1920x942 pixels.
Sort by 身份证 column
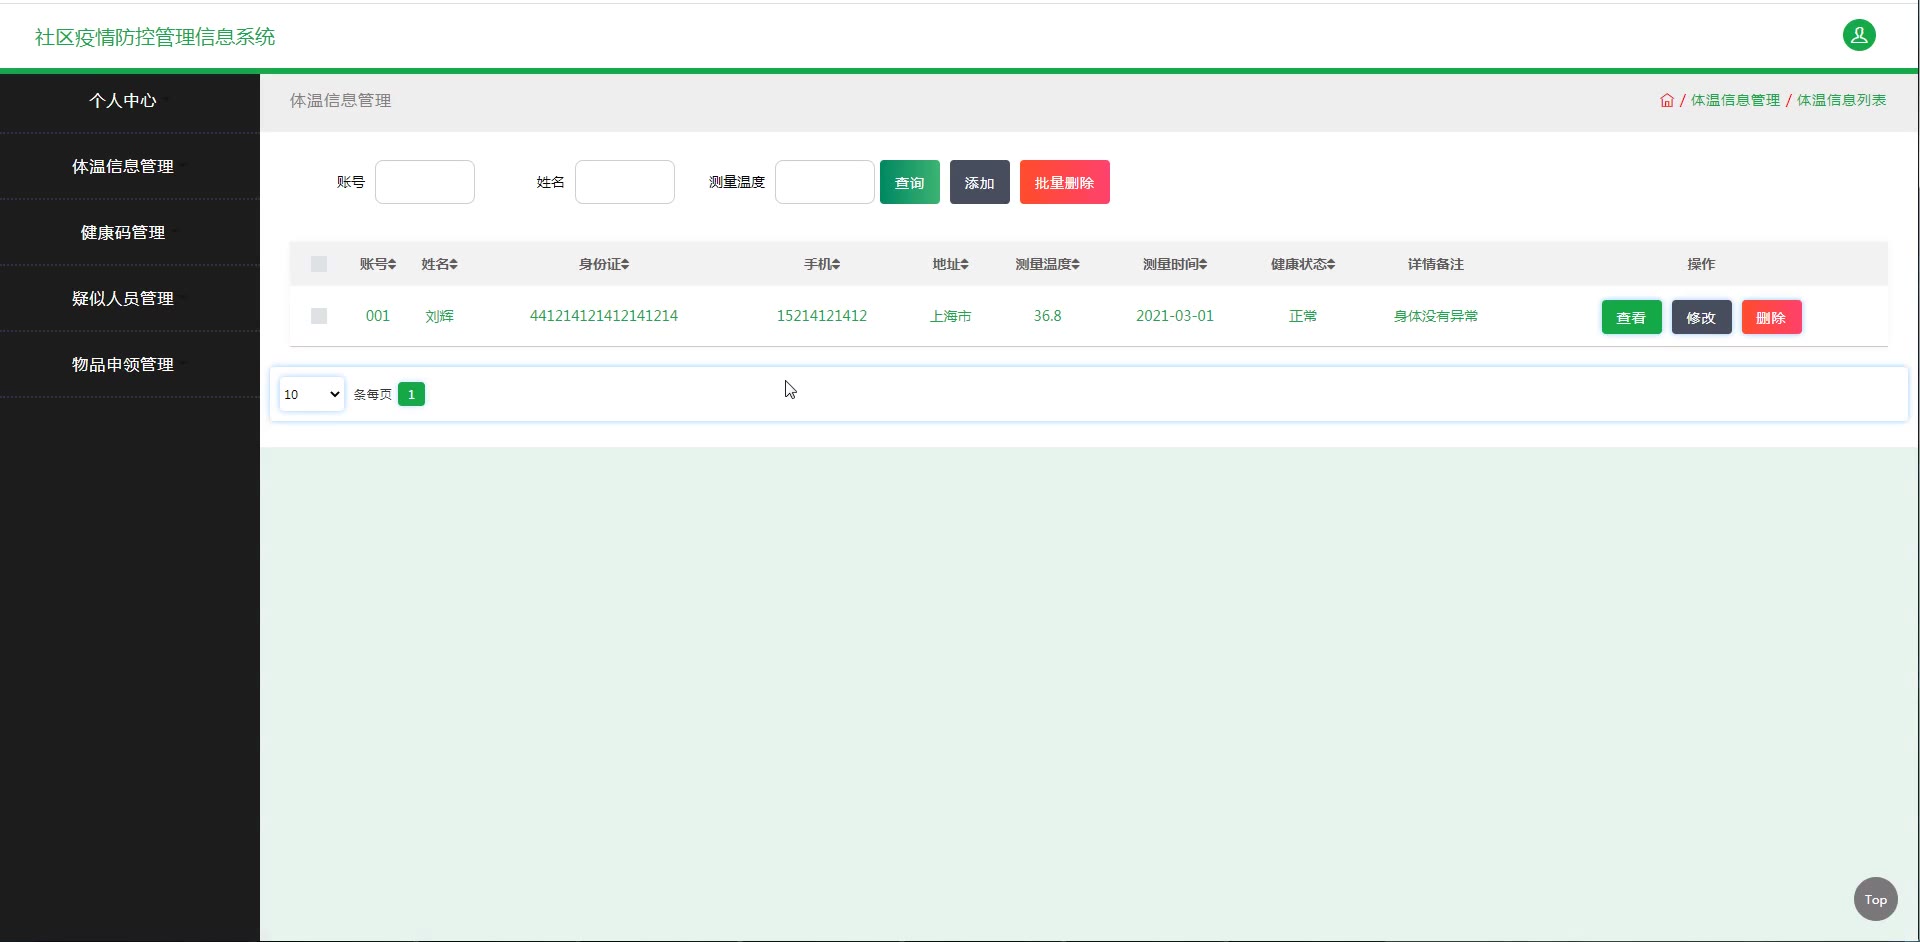pyautogui.click(x=604, y=264)
